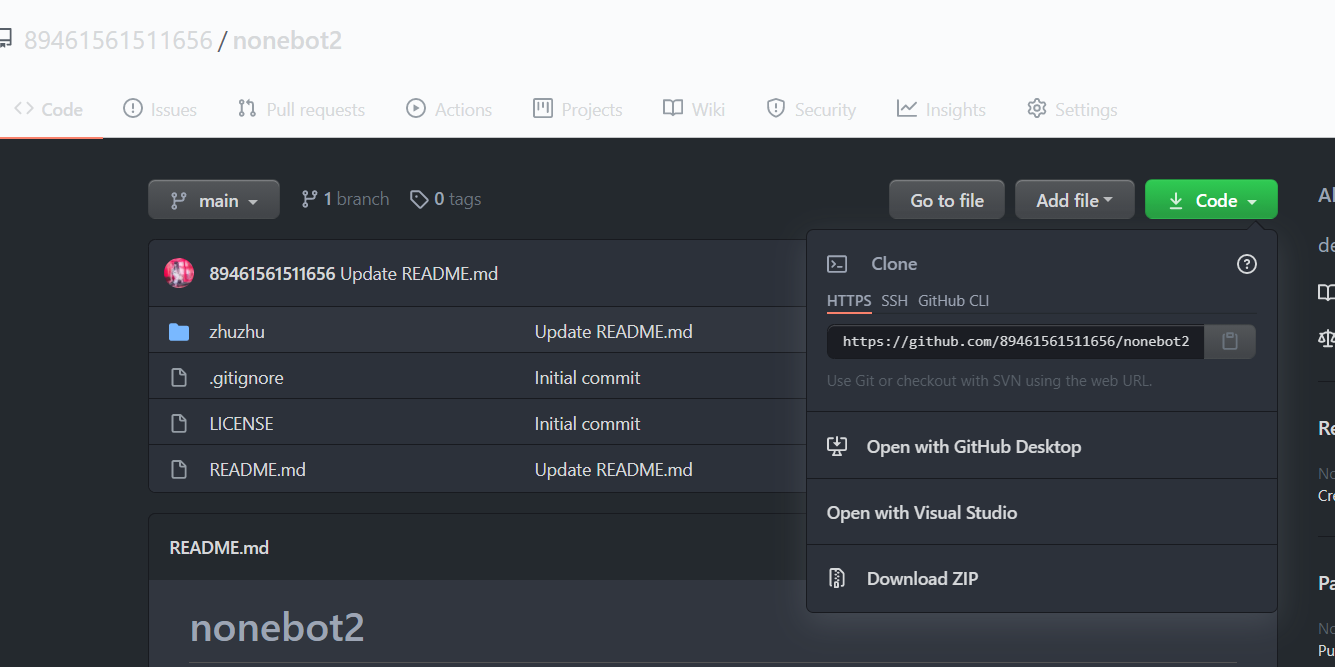The image size is (1335, 667).
Task: Select the HTTPS clone tab
Action: pyautogui.click(x=849, y=301)
